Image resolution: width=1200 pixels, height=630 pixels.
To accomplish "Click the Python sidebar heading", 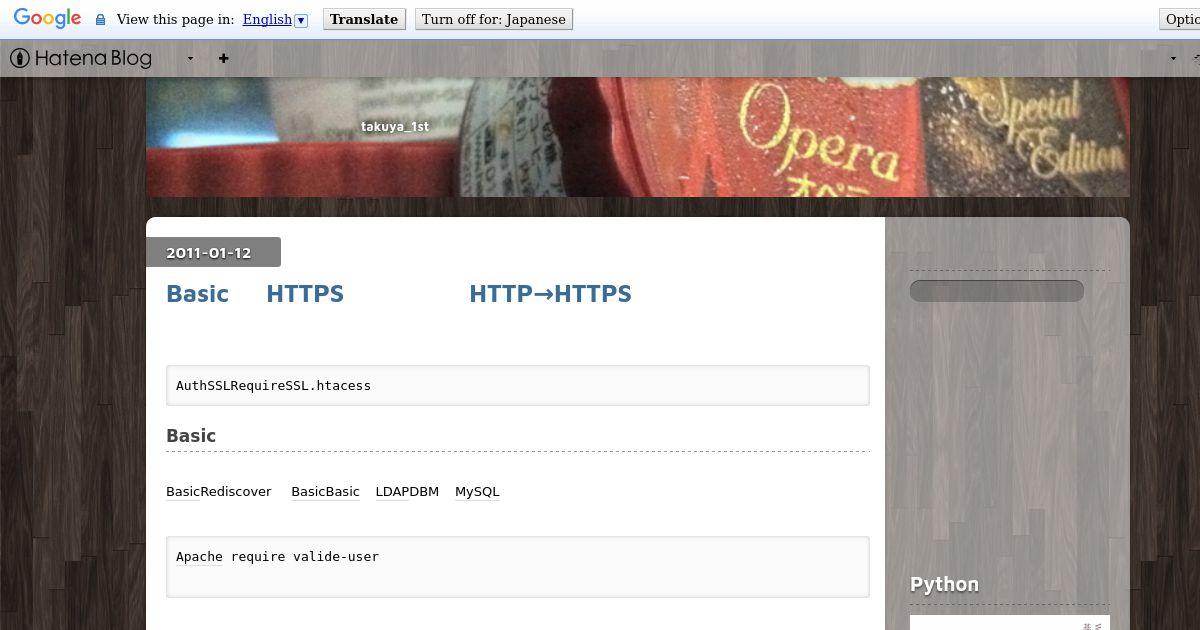I will coord(944,584).
